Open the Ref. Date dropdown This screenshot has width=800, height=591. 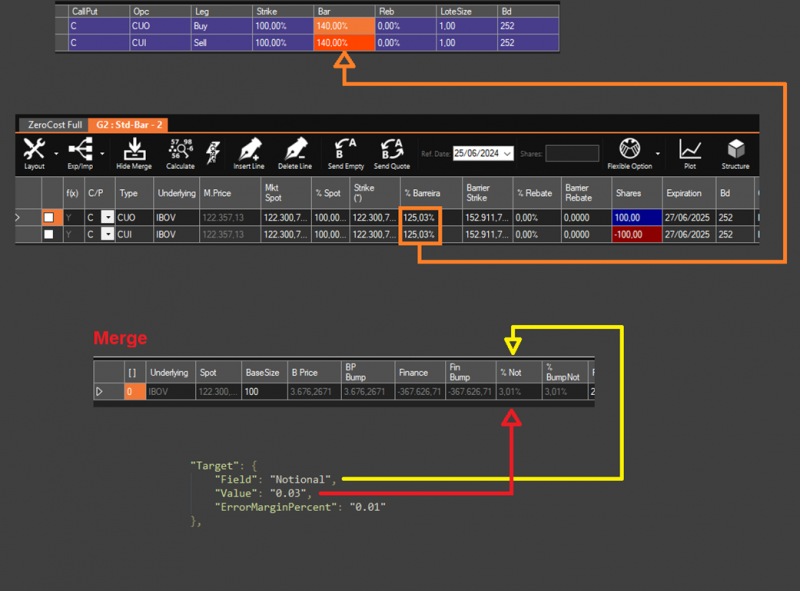click(508, 154)
